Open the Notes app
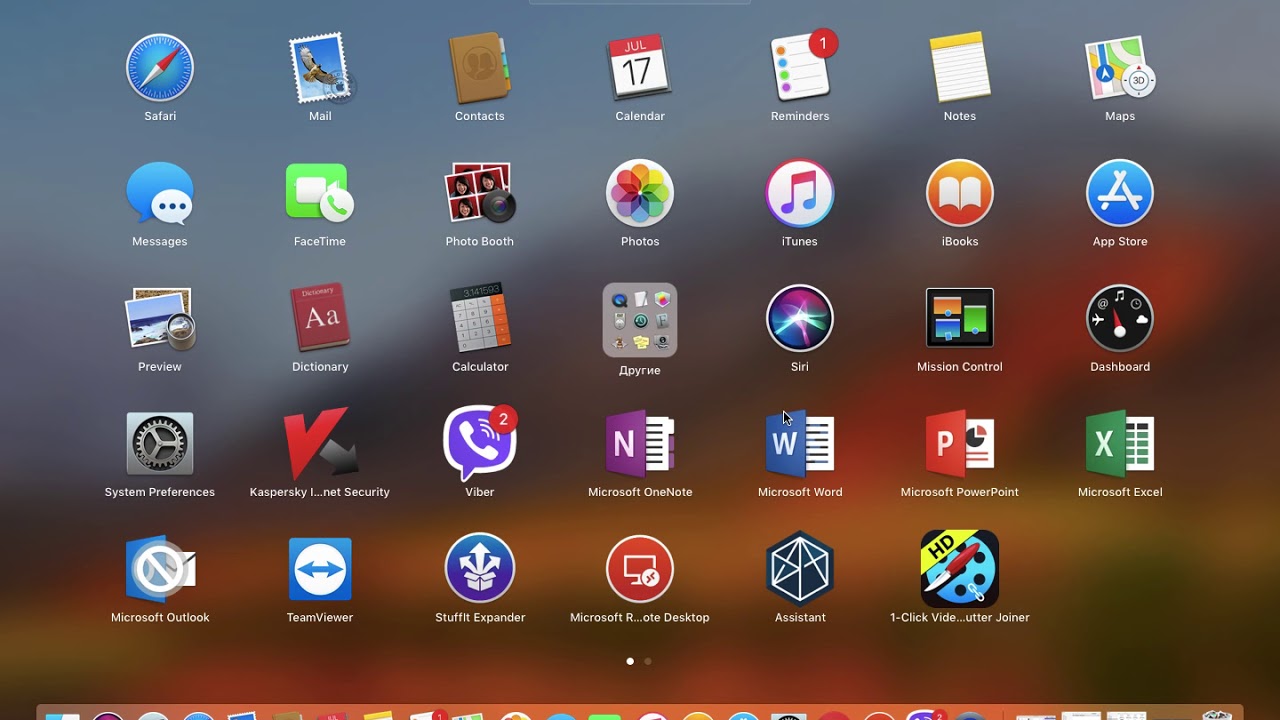The height and width of the screenshot is (720, 1280). (960, 69)
